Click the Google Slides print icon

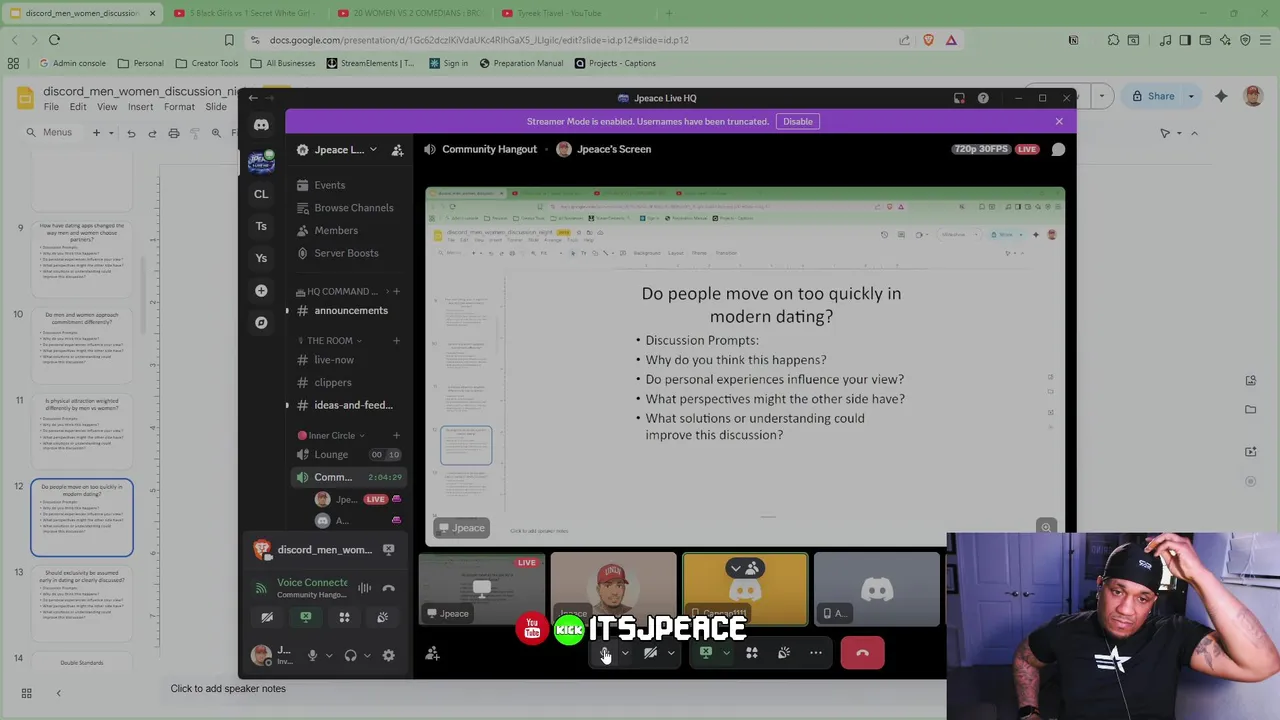click(174, 133)
